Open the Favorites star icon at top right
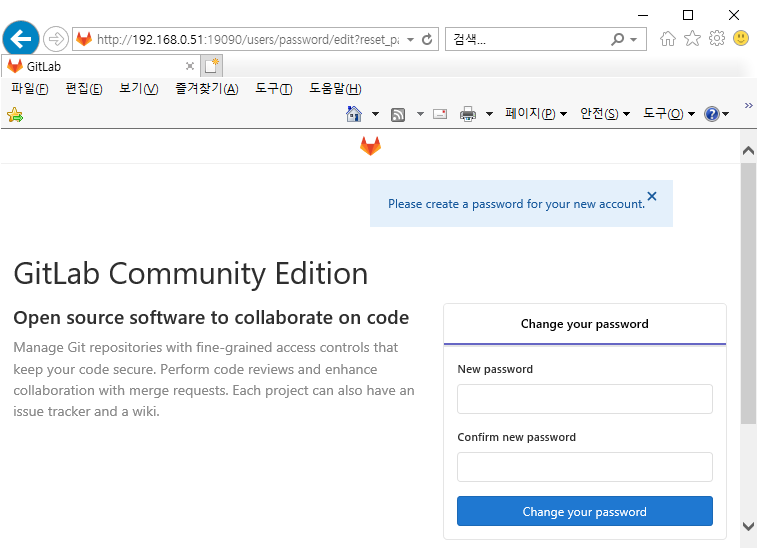 coord(692,38)
